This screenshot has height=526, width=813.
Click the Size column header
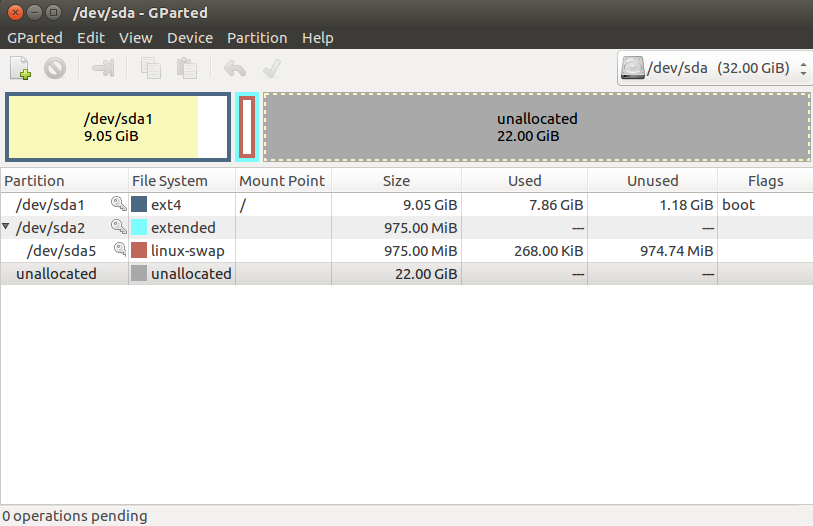(x=397, y=181)
